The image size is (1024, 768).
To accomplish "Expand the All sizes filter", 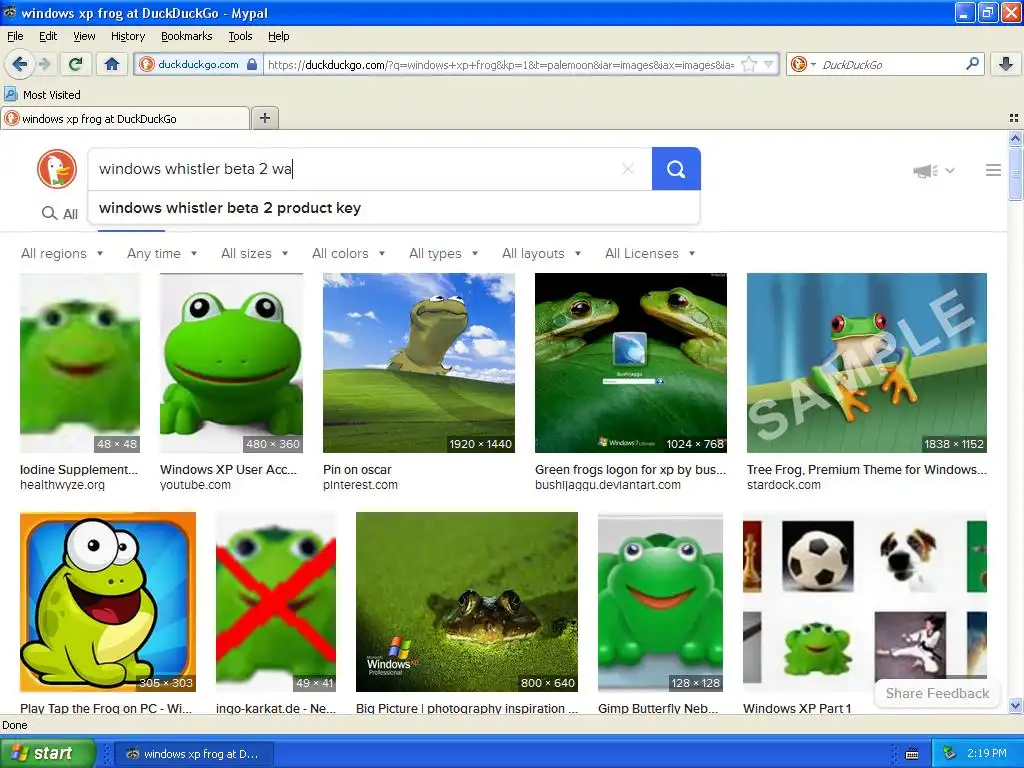I will click(255, 253).
